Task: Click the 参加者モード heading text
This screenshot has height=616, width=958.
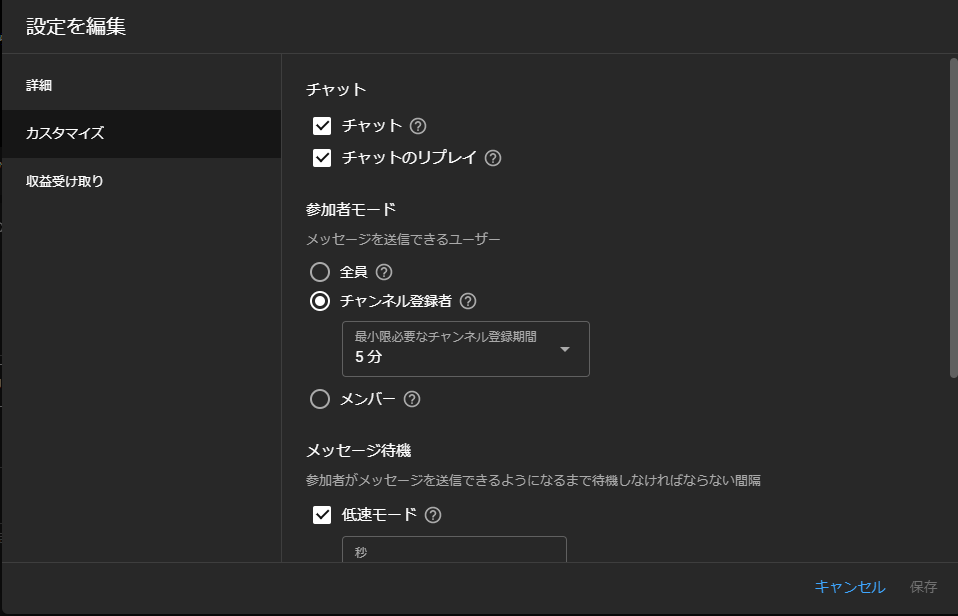Action: (x=351, y=210)
